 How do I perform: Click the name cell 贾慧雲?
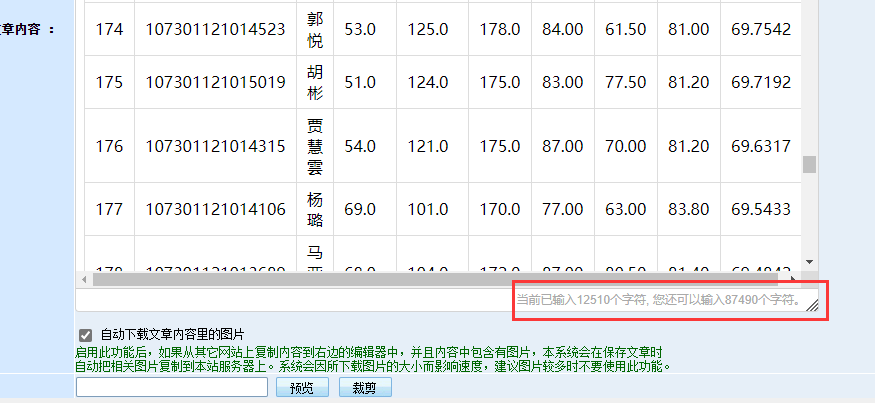[315, 146]
